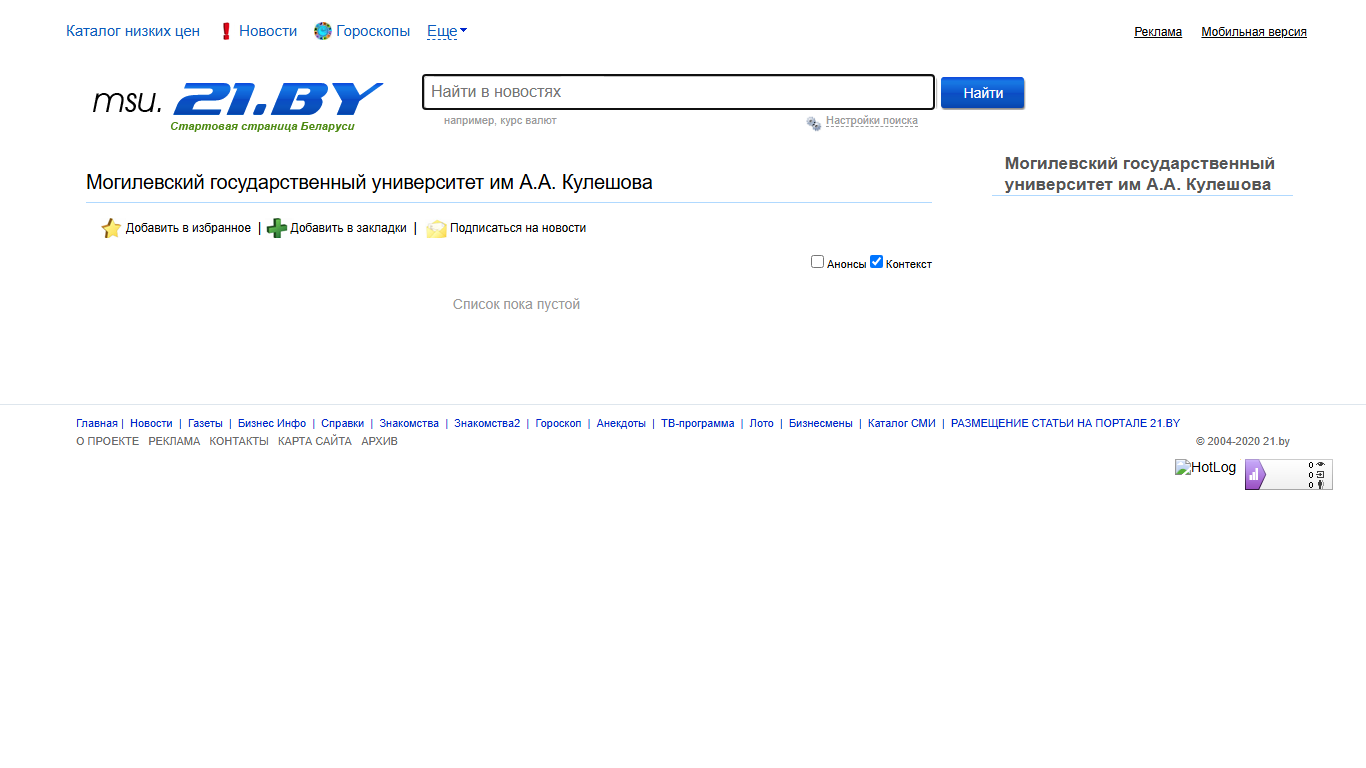The height and width of the screenshot is (768, 1366).
Task: Focus the Найти в новостях search field
Action: [678, 92]
